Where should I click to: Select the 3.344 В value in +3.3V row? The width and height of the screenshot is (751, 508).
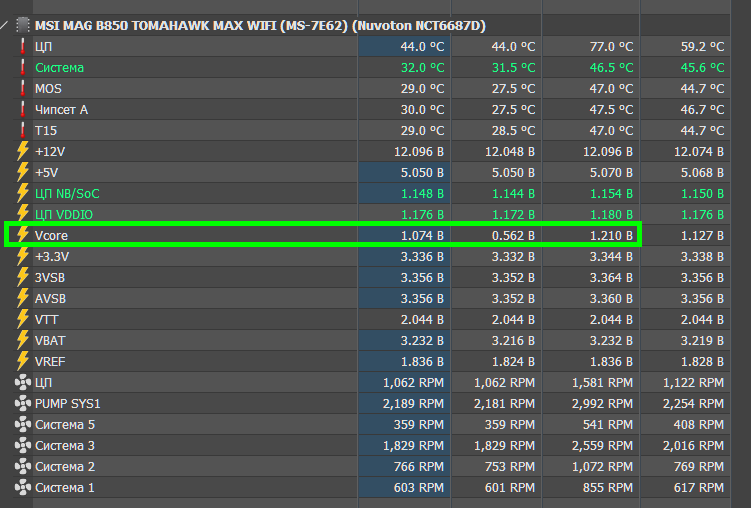[611, 257]
